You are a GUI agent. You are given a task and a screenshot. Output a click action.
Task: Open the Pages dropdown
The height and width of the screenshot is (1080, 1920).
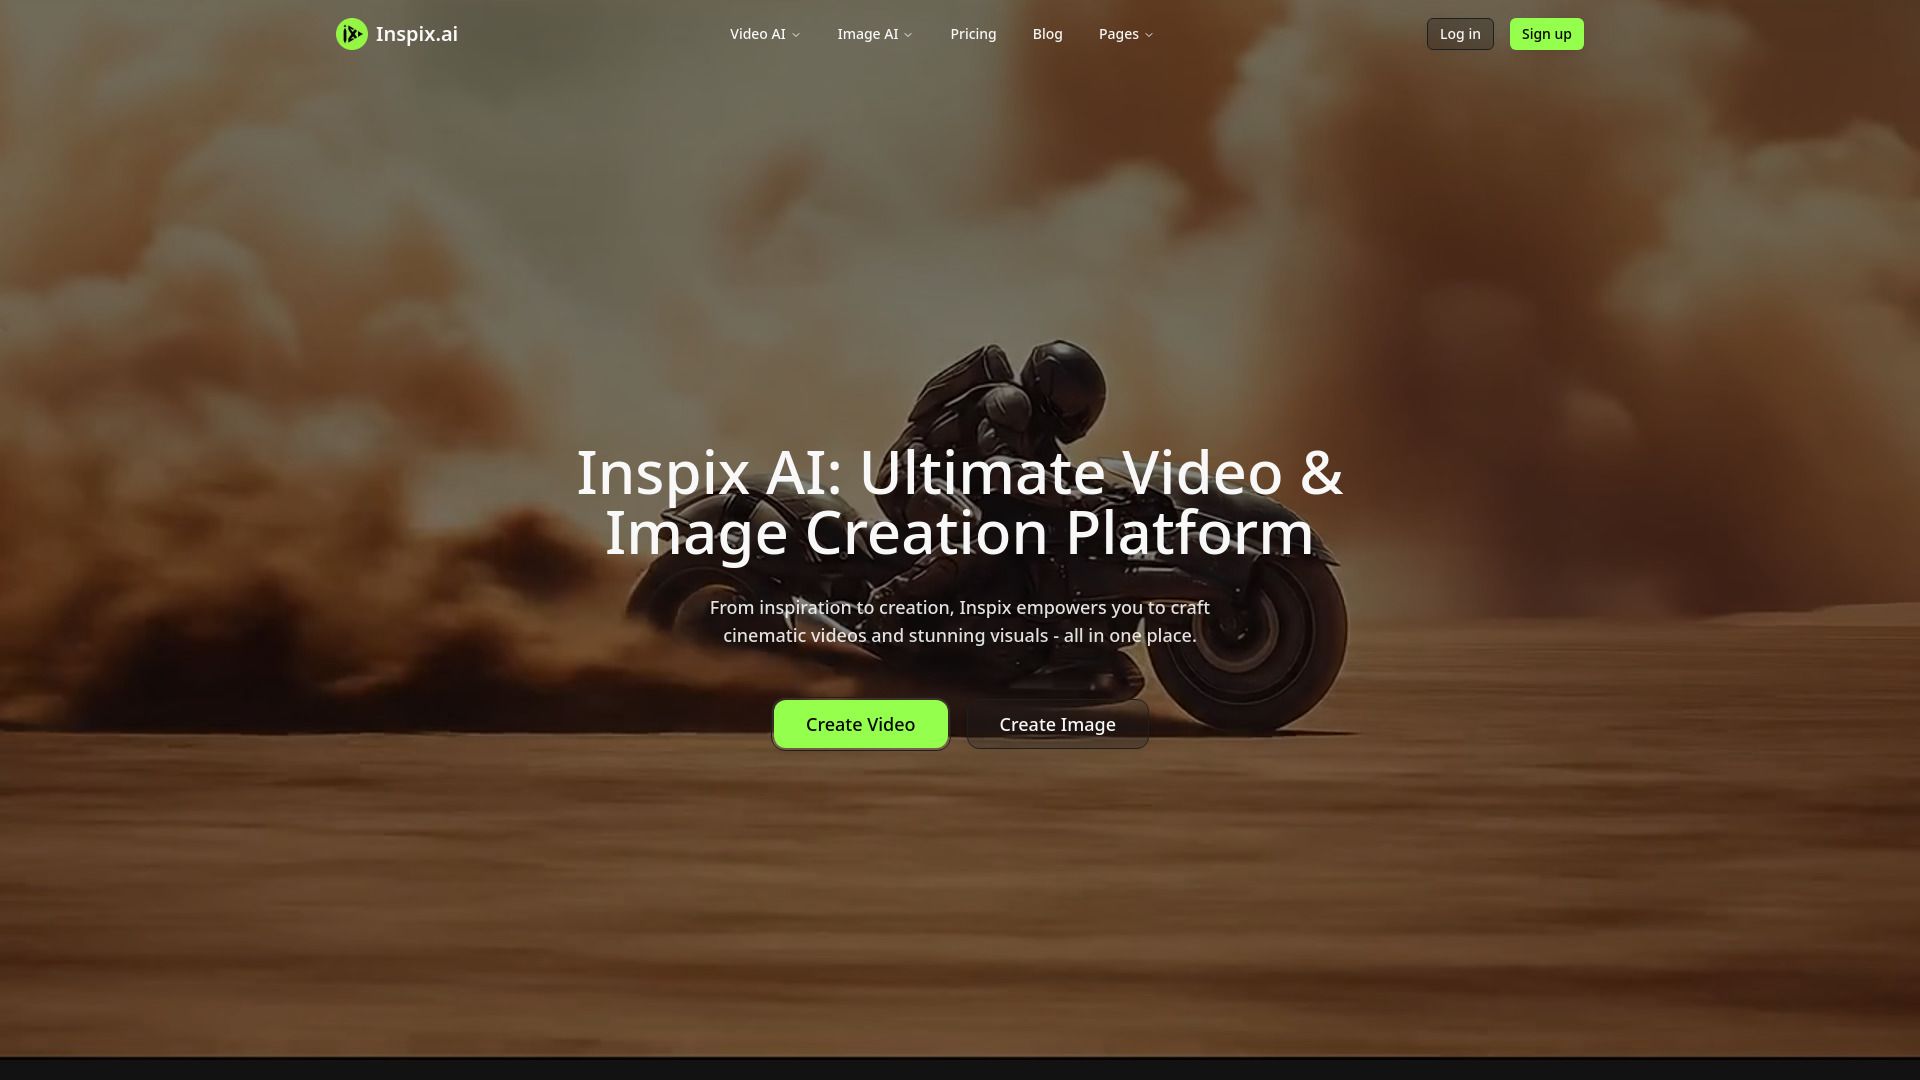[1118, 33]
